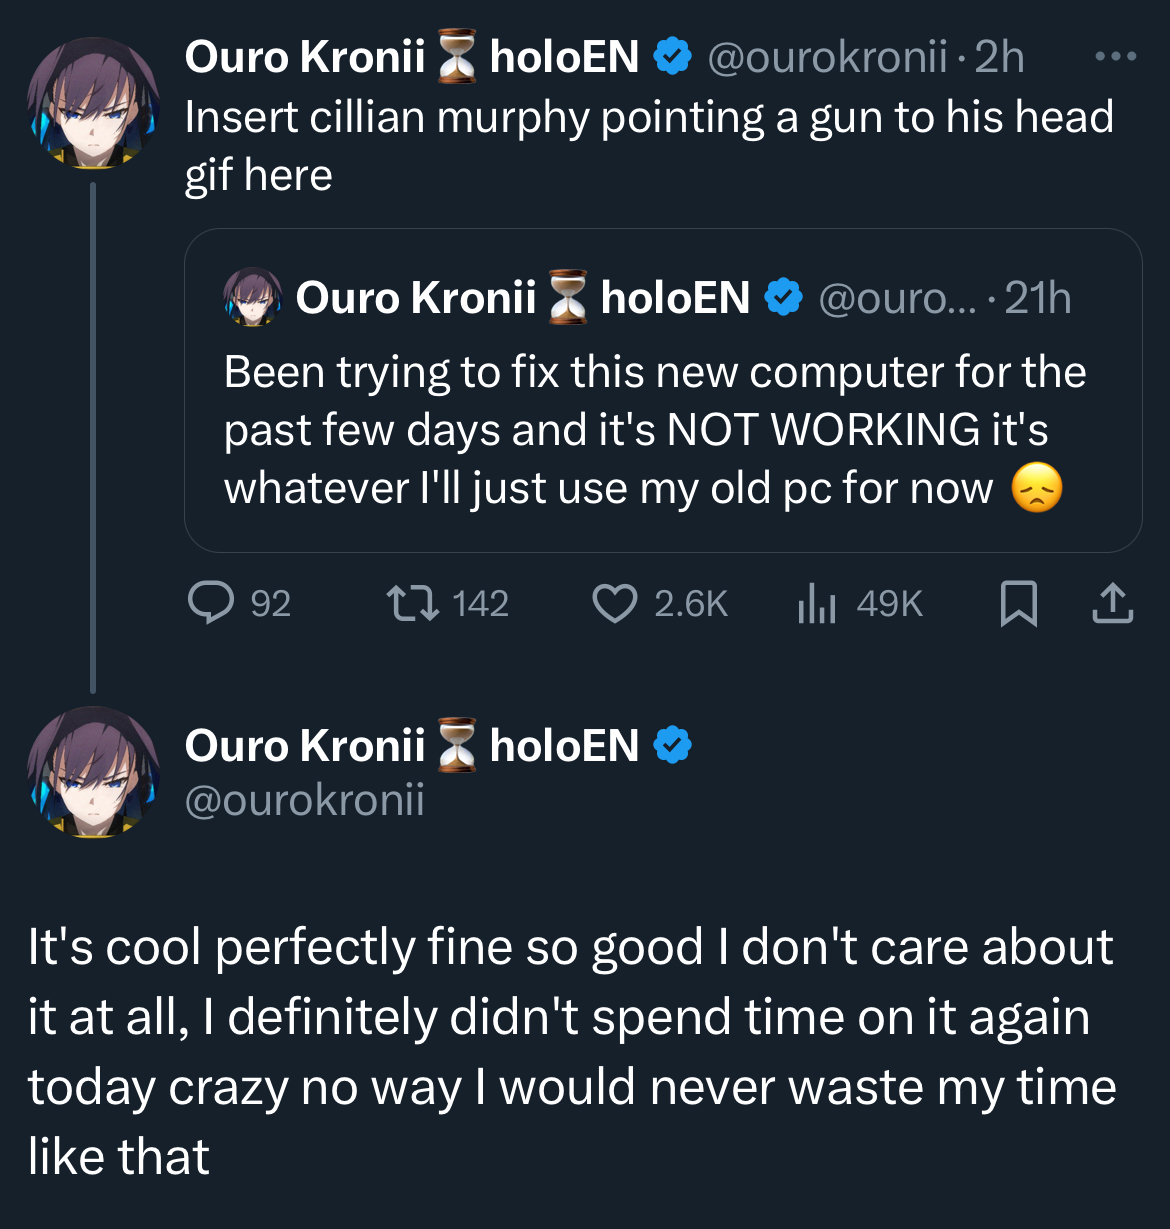Screen dimensions: 1170x1229
Task: Open view analytics bar chart icon
Action: click(816, 603)
